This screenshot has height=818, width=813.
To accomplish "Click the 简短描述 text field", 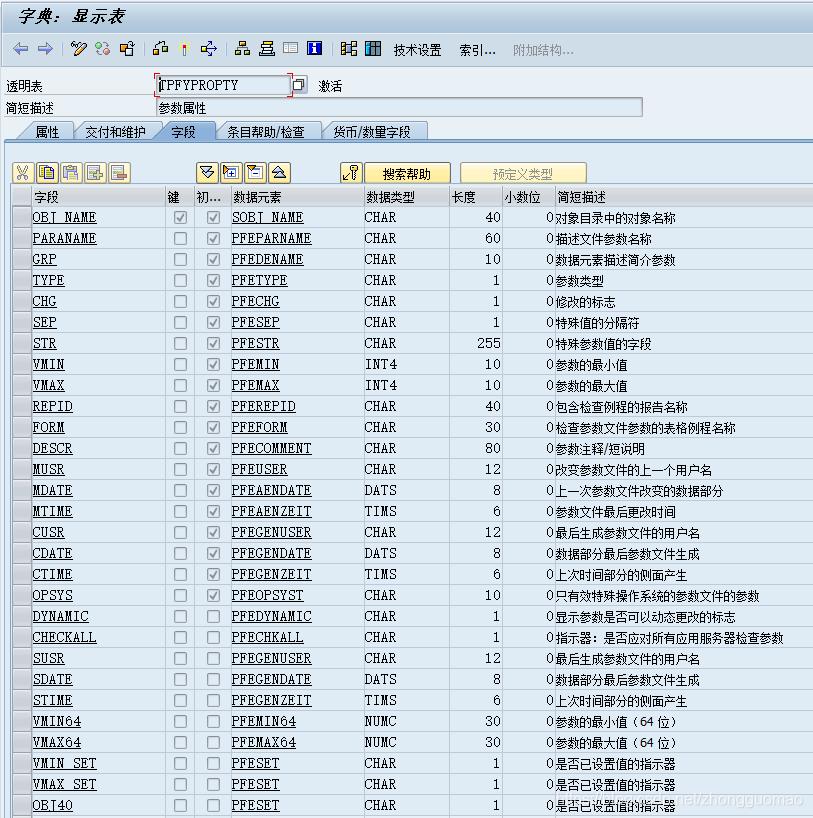I will click(x=399, y=108).
